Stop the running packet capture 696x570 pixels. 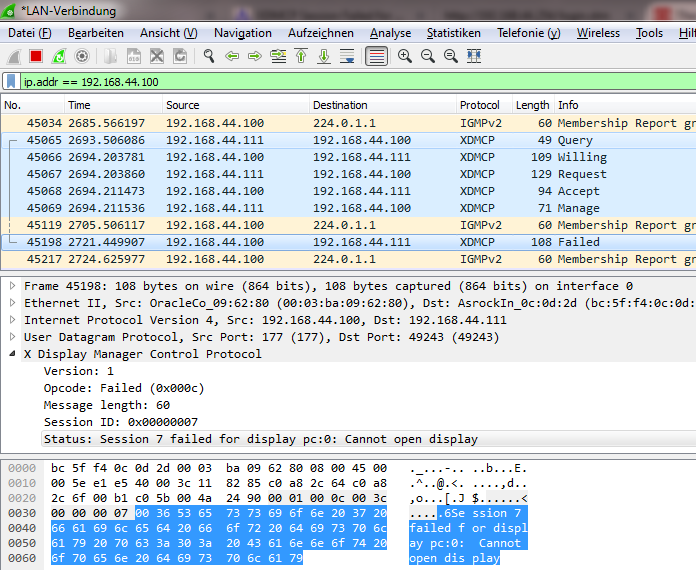(36, 56)
